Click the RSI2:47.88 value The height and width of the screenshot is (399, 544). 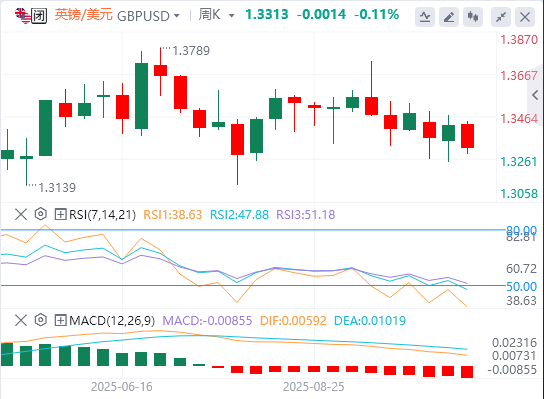coord(239,215)
